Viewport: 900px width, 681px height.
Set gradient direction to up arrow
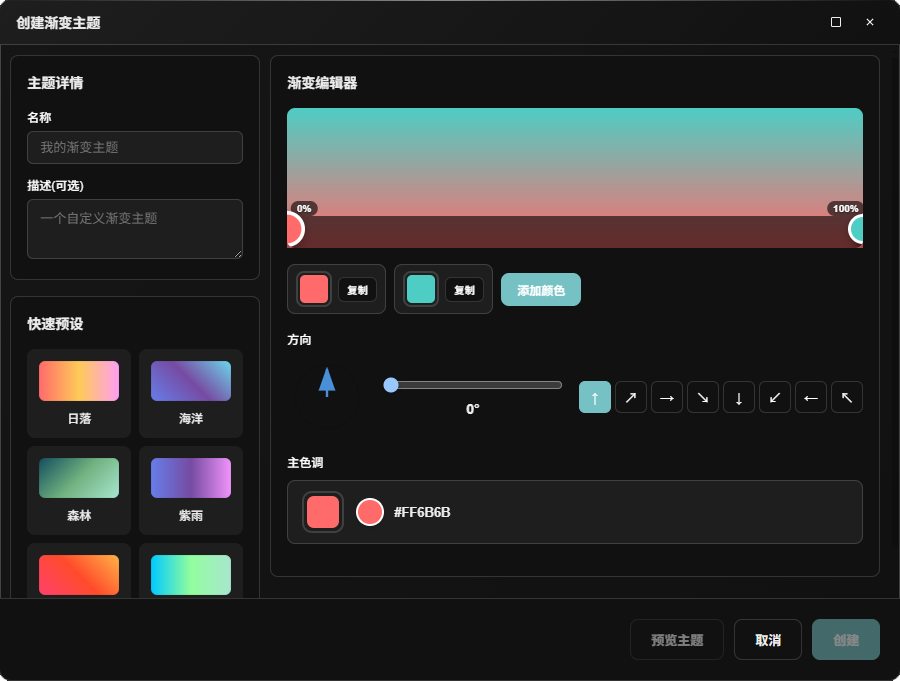pyautogui.click(x=595, y=397)
